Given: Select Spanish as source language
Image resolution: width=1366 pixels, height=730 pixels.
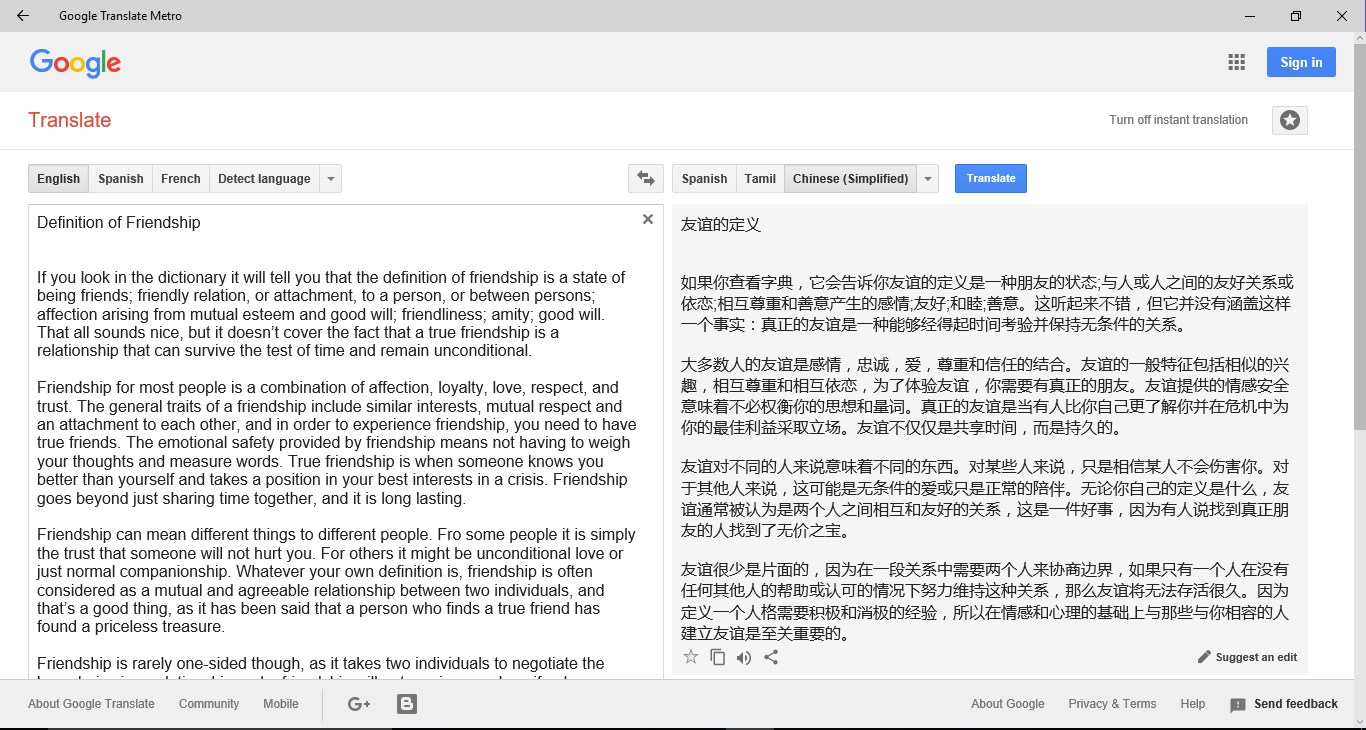Looking at the screenshot, I should [x=121, y=179].
